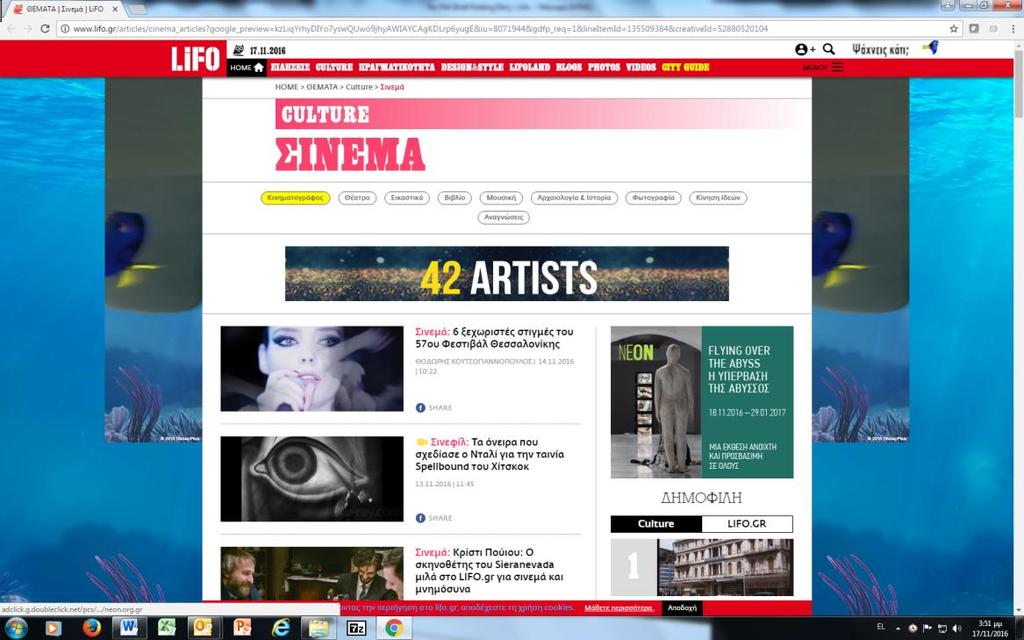
Task: Open the Windows Start menu
Action: point(16,628)
